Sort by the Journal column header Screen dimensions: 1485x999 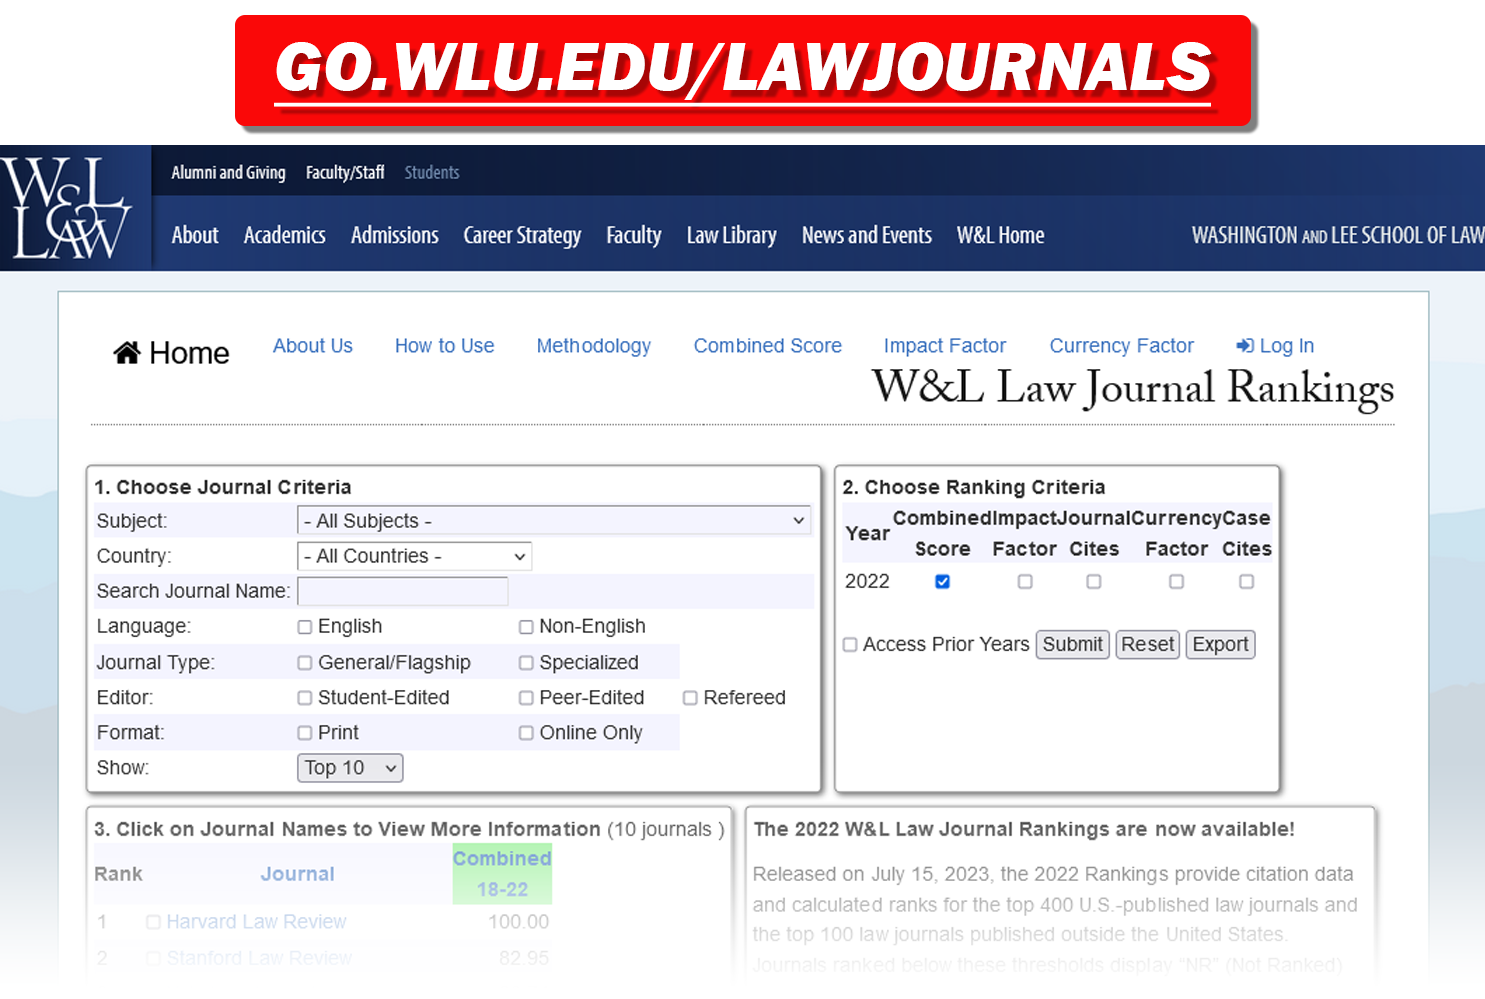[298, 874]
